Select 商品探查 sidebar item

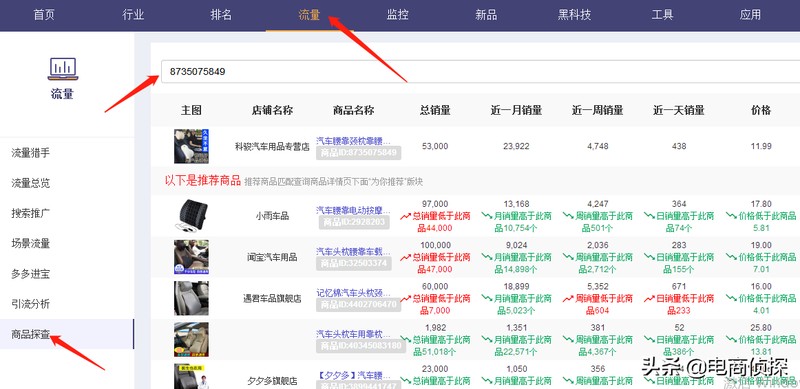click(x=31, y=334)
